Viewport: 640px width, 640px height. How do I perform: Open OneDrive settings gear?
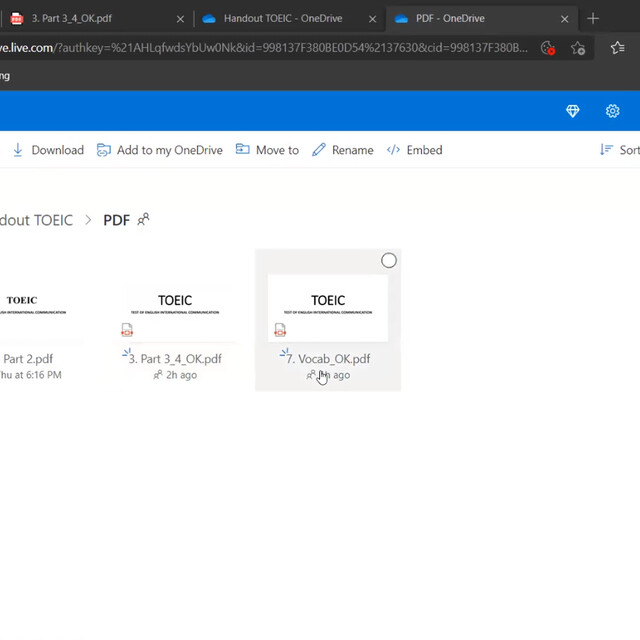tap(613, 111)
